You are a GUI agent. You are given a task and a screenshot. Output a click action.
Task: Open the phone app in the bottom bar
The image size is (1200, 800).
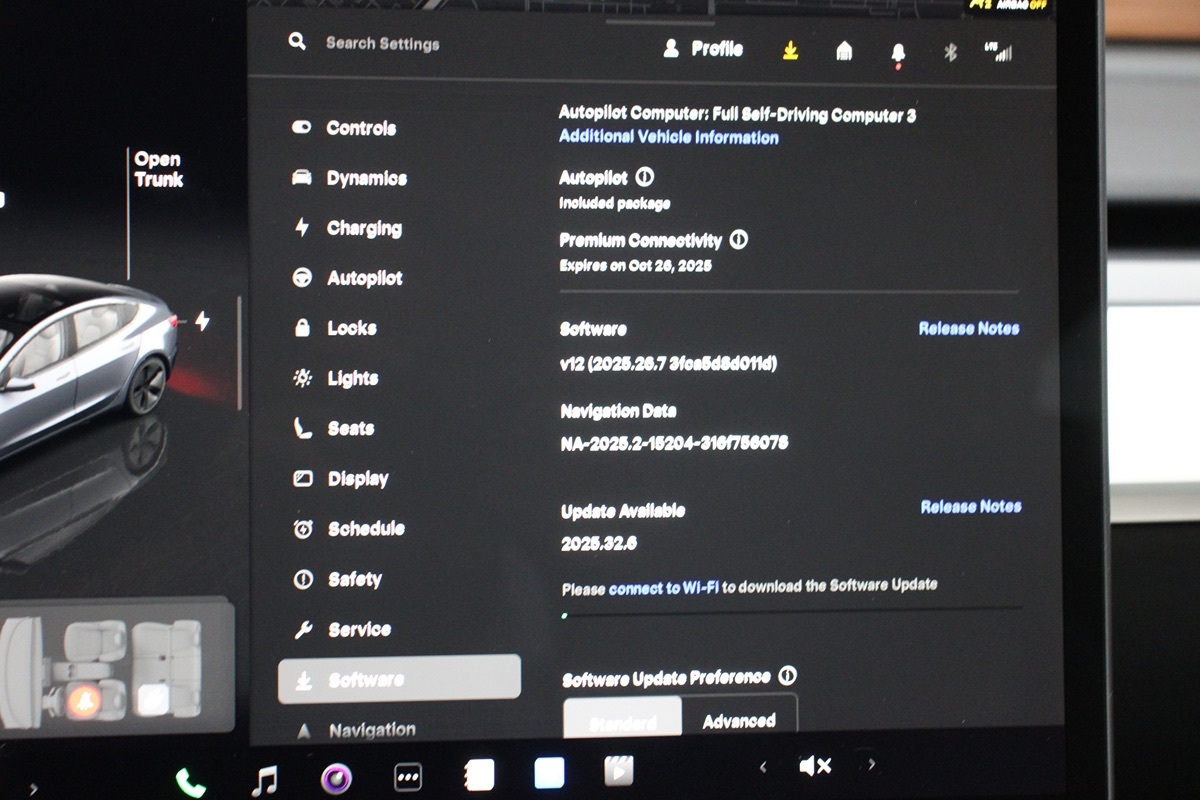pyautogui.click(x=190, y=779)
